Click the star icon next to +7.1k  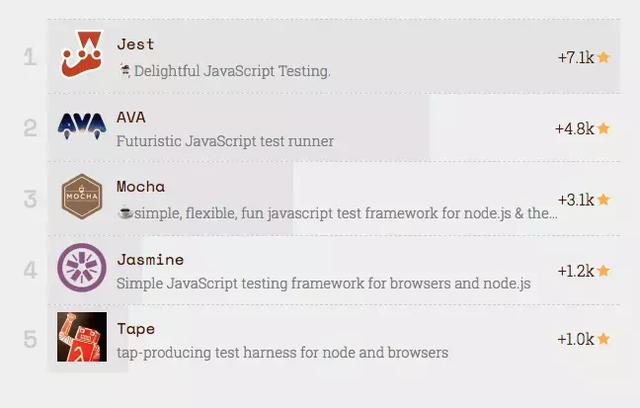tap(603, 57)
